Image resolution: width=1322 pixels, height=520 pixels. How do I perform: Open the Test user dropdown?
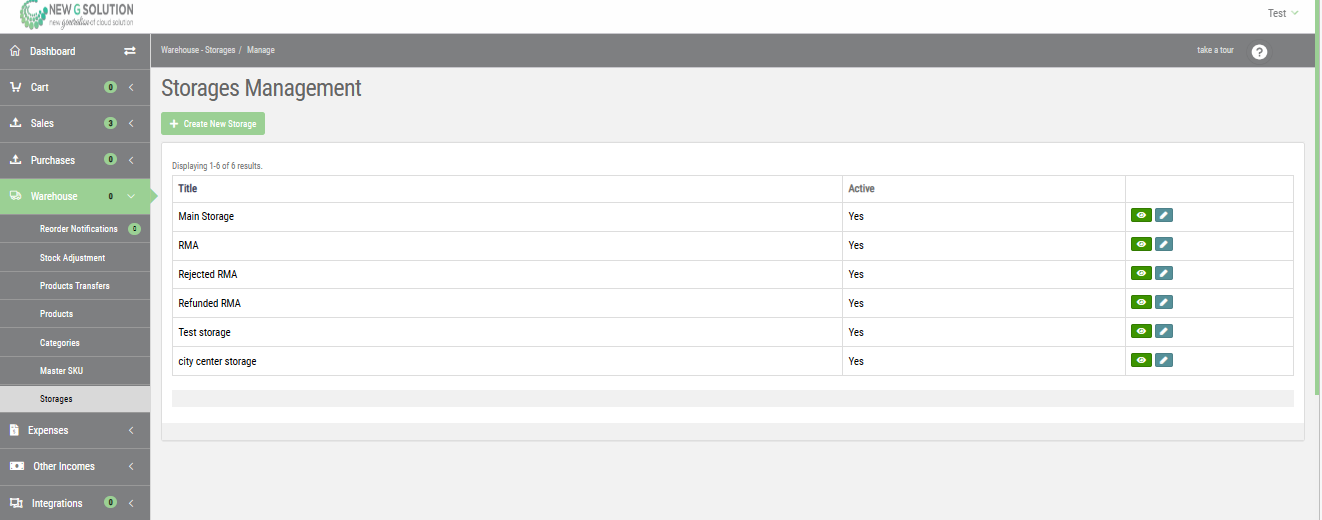[x=1282, y=13]
